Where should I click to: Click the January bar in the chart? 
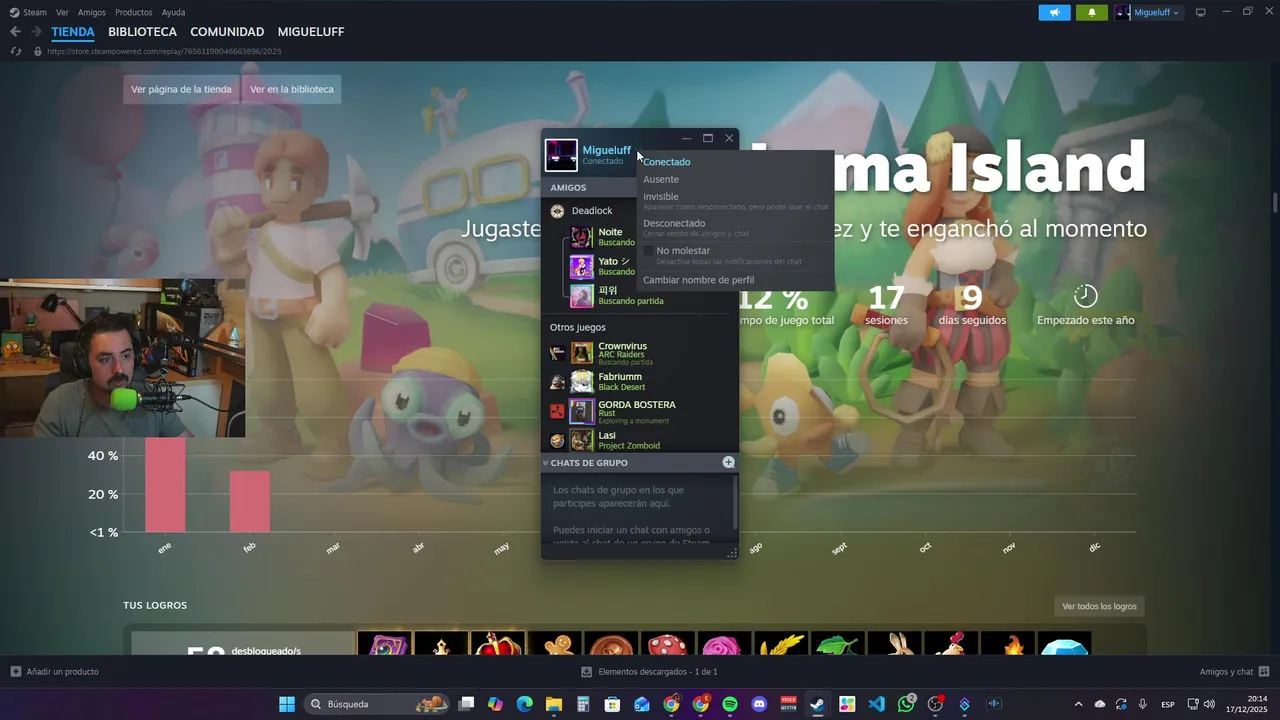tap(165, 485)
